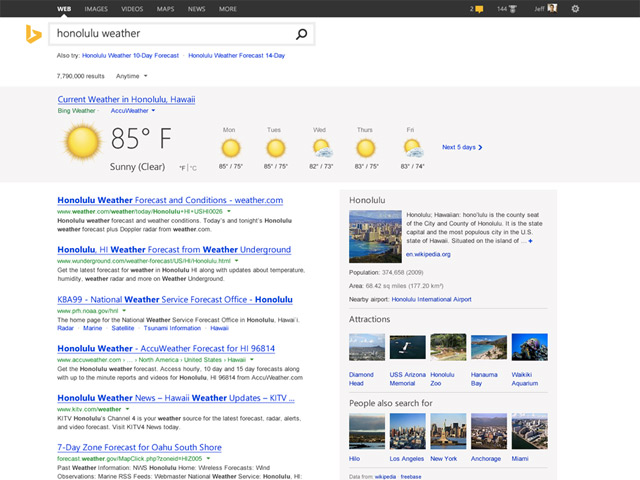The image size is (640, 480).
Task: Open AccuWeather Forecast for HI 96814 result
Action: click(x=166, y=349)
